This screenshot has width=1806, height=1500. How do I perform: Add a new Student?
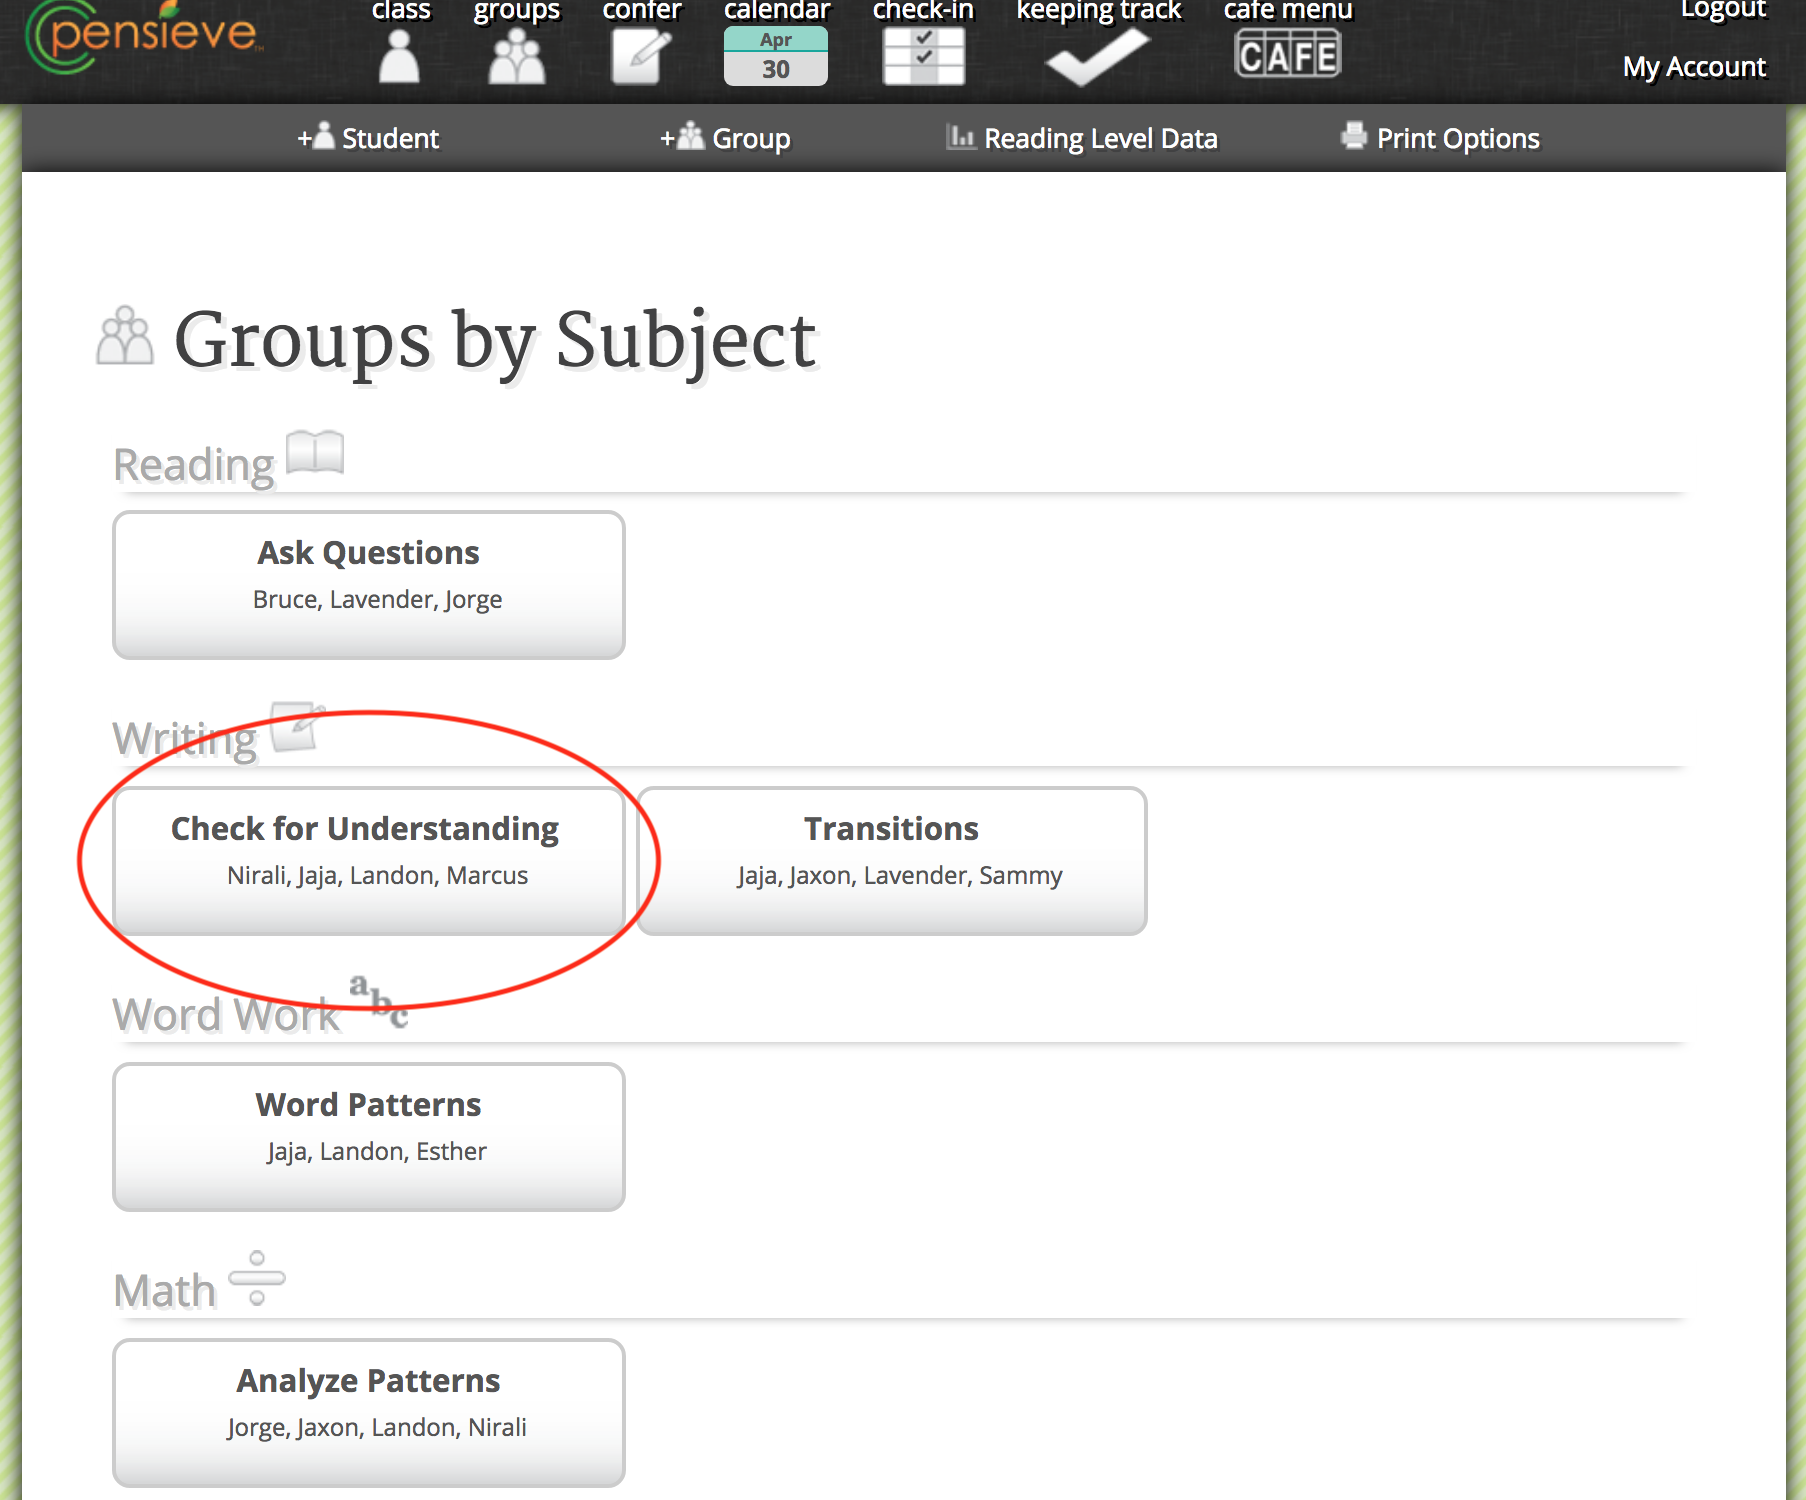(x=368, y=138)
